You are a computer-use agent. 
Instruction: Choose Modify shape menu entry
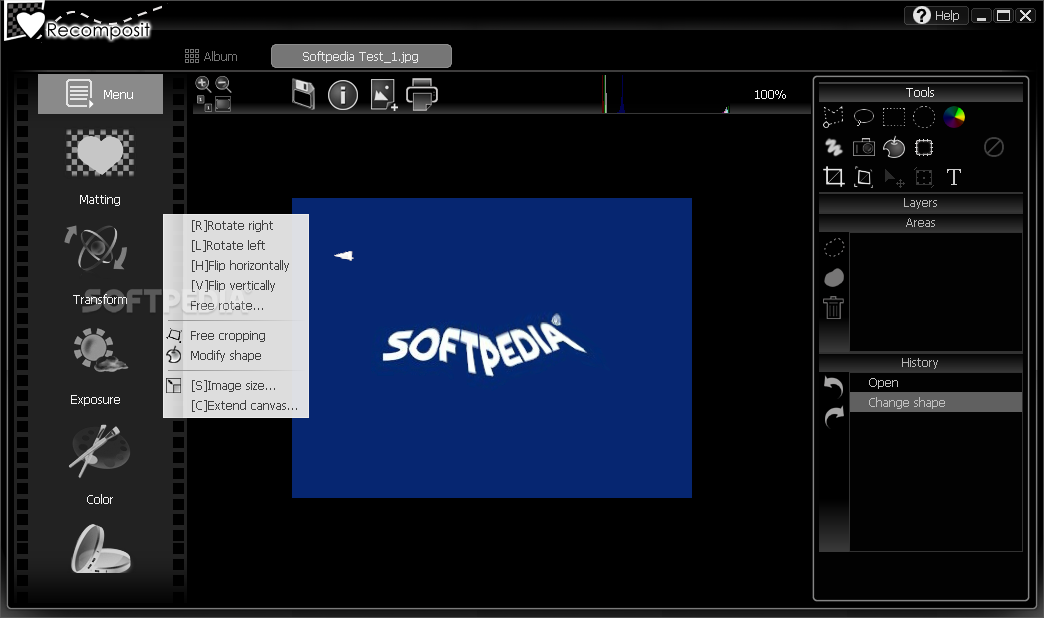(x=236, y=356)
